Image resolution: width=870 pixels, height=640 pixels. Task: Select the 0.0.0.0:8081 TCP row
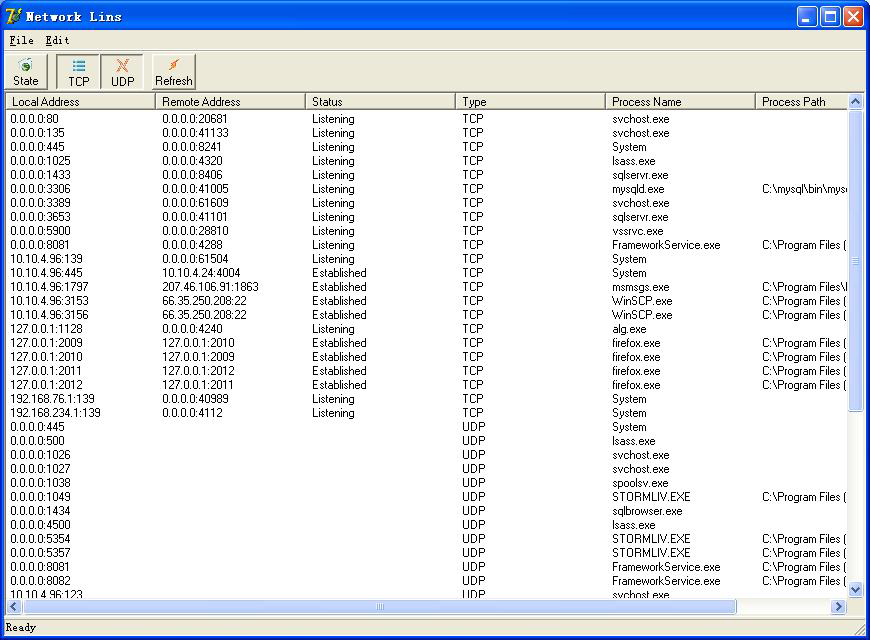[426, 245]
